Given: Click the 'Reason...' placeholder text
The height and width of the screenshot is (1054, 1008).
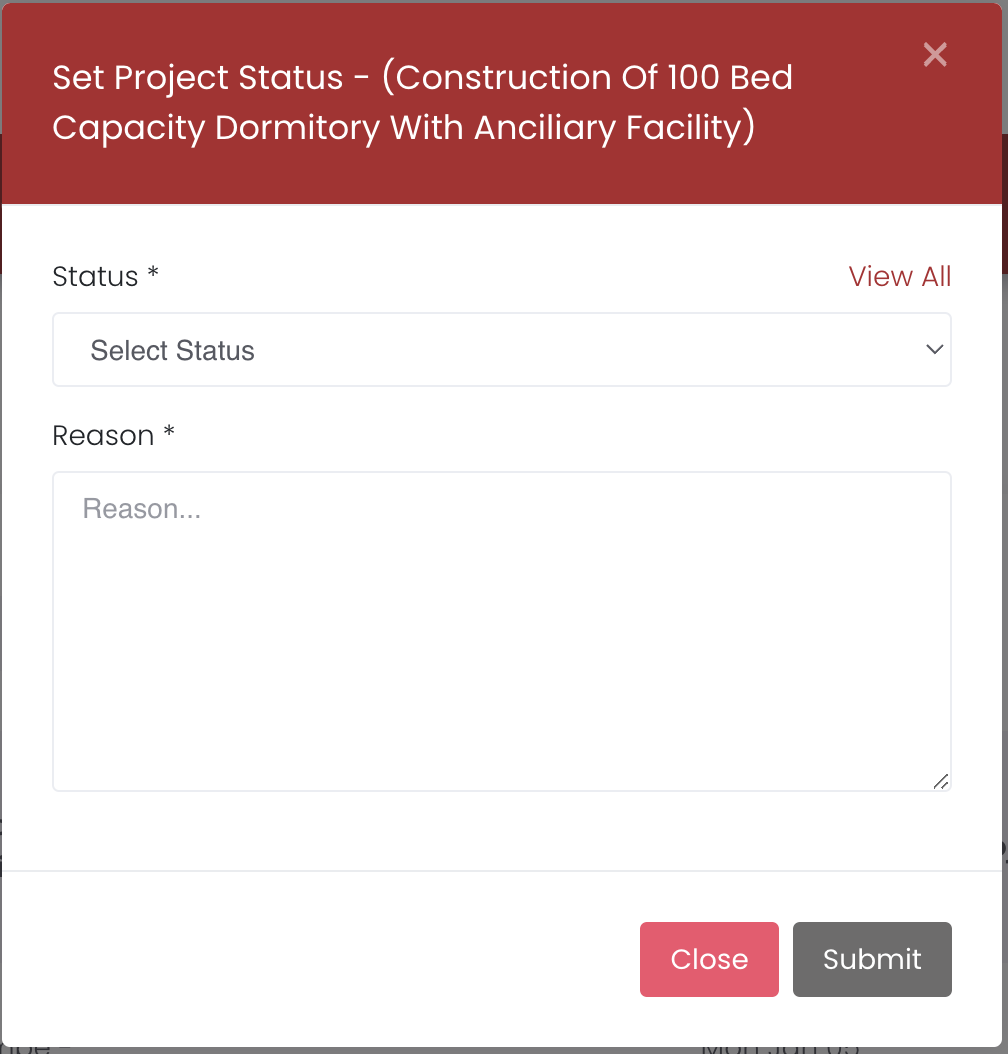Looking at the screenshot, I should 142,509.
